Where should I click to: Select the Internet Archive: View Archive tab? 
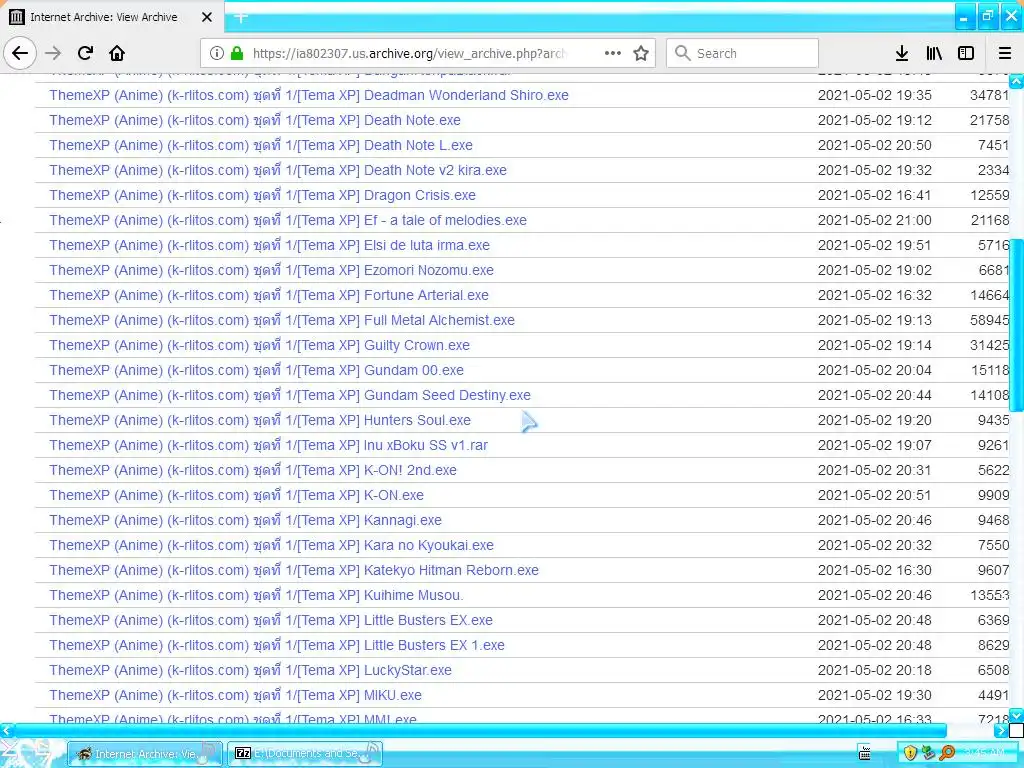tap(112, 17)
